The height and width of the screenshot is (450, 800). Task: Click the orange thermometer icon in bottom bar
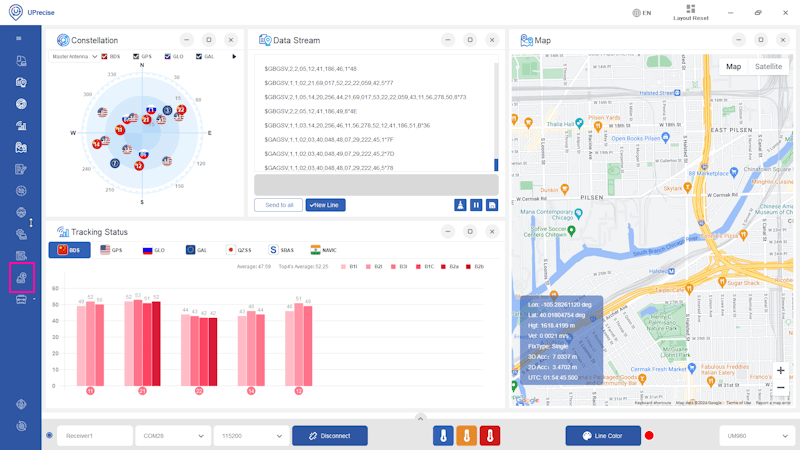tap(466, 436)
